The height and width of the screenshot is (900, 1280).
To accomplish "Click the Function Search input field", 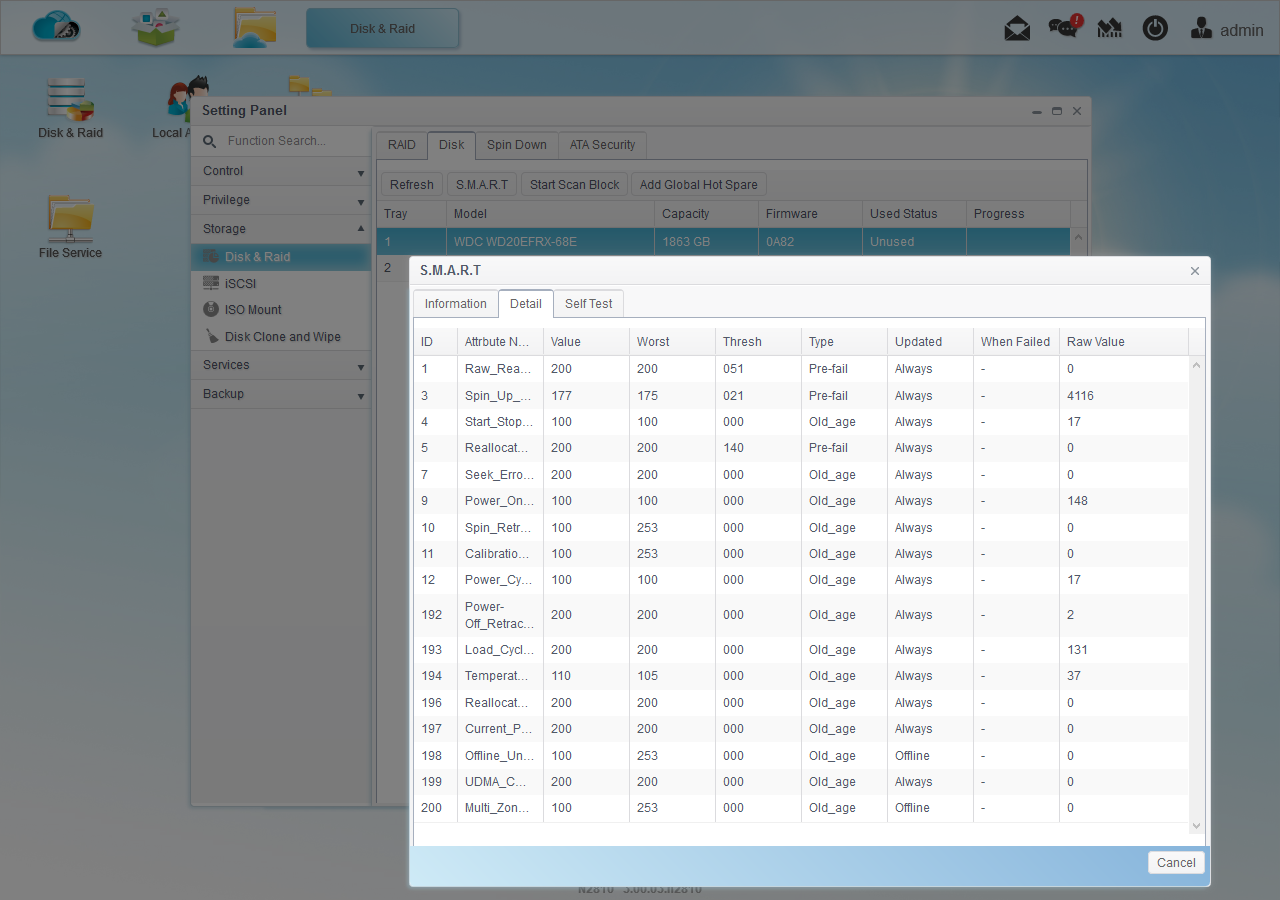I will [x=294, y=141].
